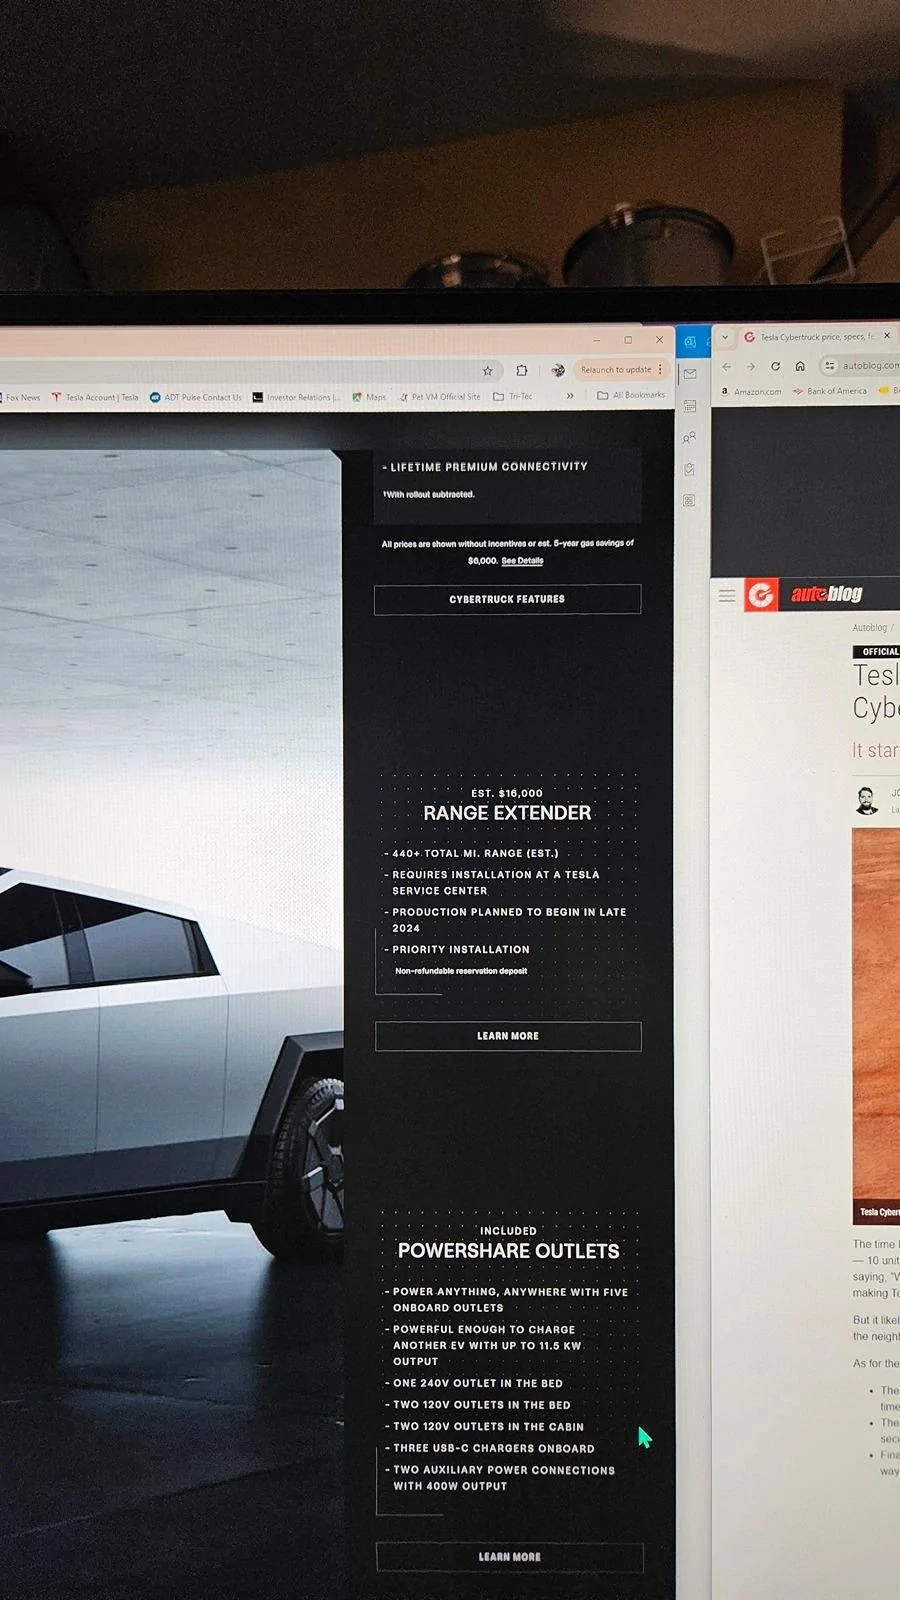The height and width of the screenshot is (1600, 900).
Task: View site information icon beside autoblog.com
Action: 830,366
